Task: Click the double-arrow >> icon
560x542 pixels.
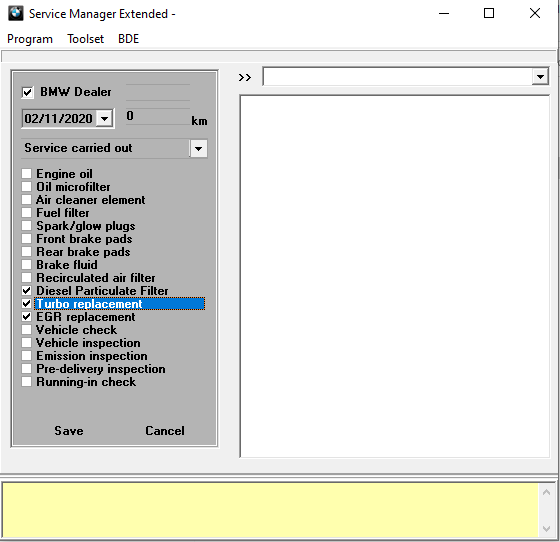Action: 245,77
